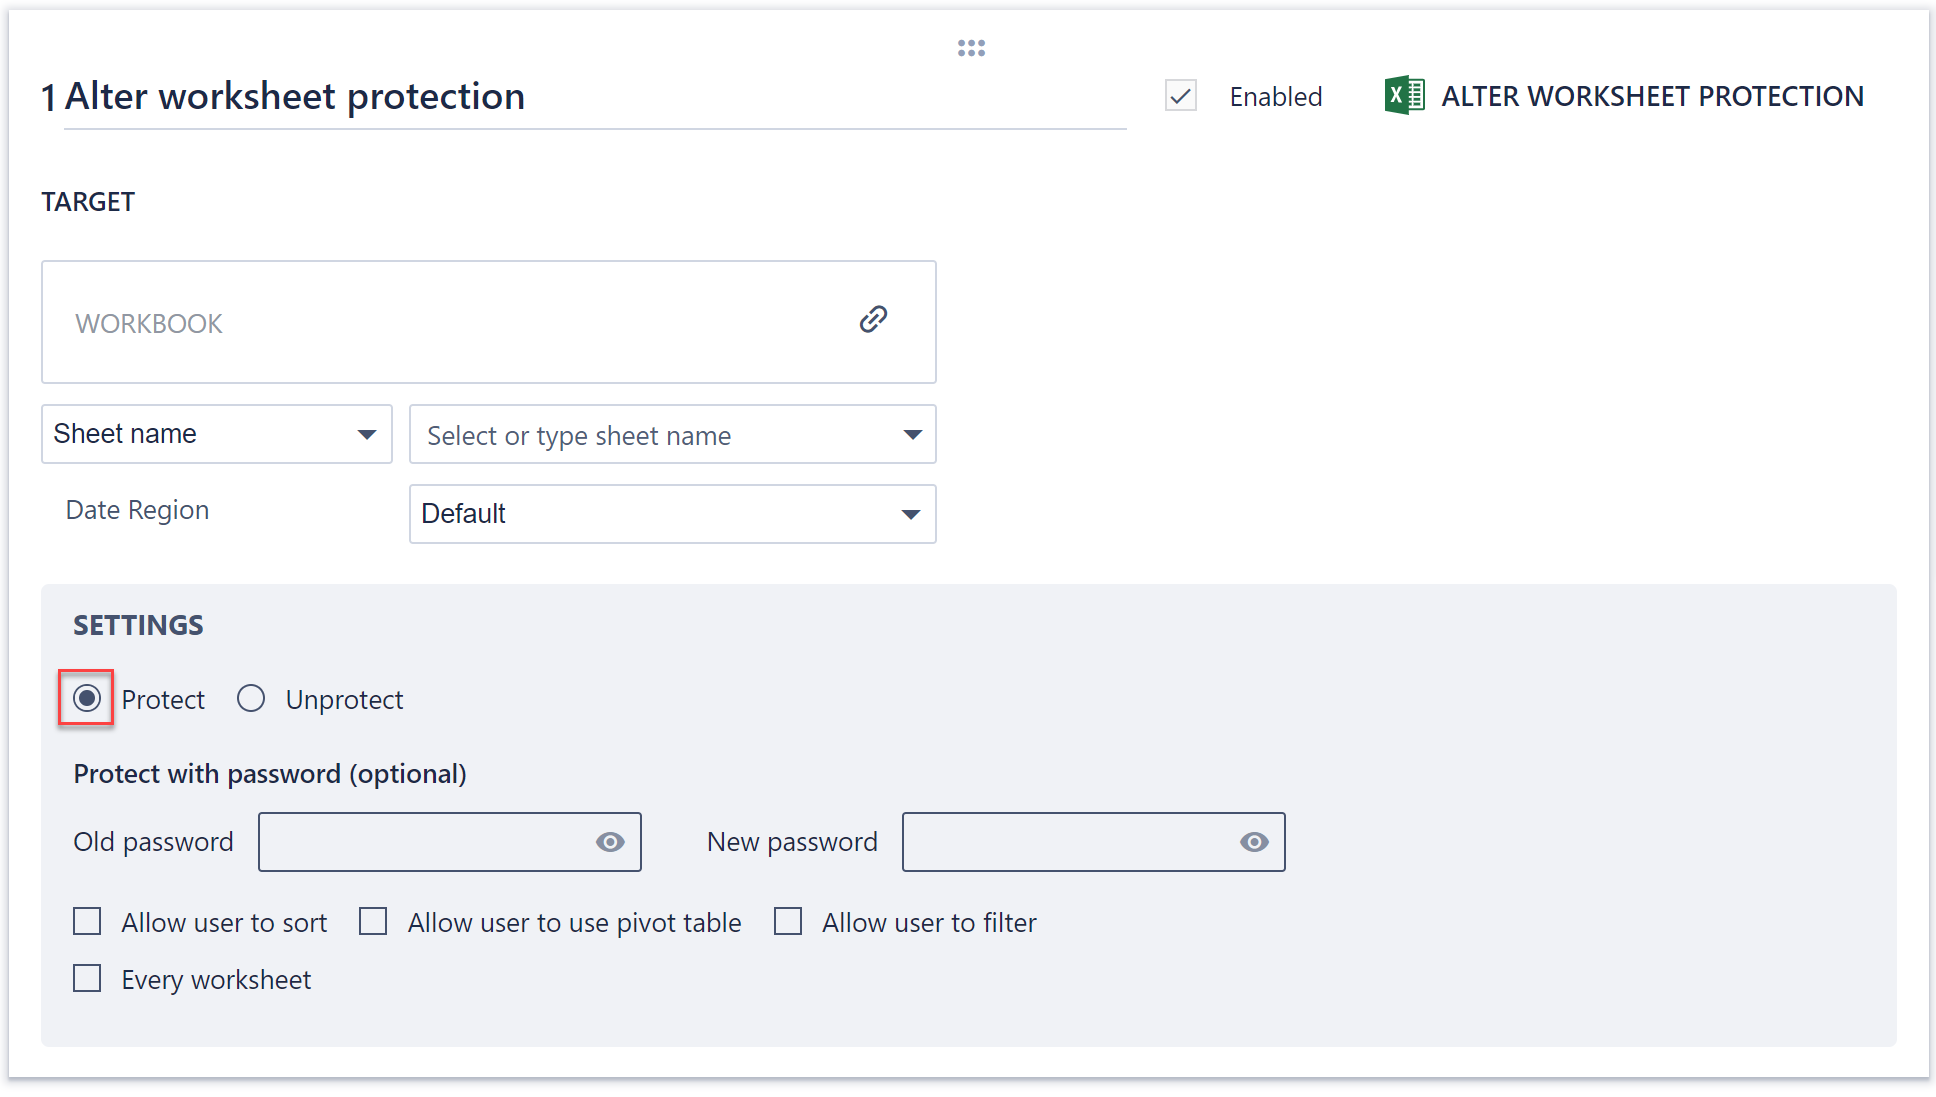The image size is (1936, 1097).
Task: Change the Date Region from Default
Action: click(672, 514)
